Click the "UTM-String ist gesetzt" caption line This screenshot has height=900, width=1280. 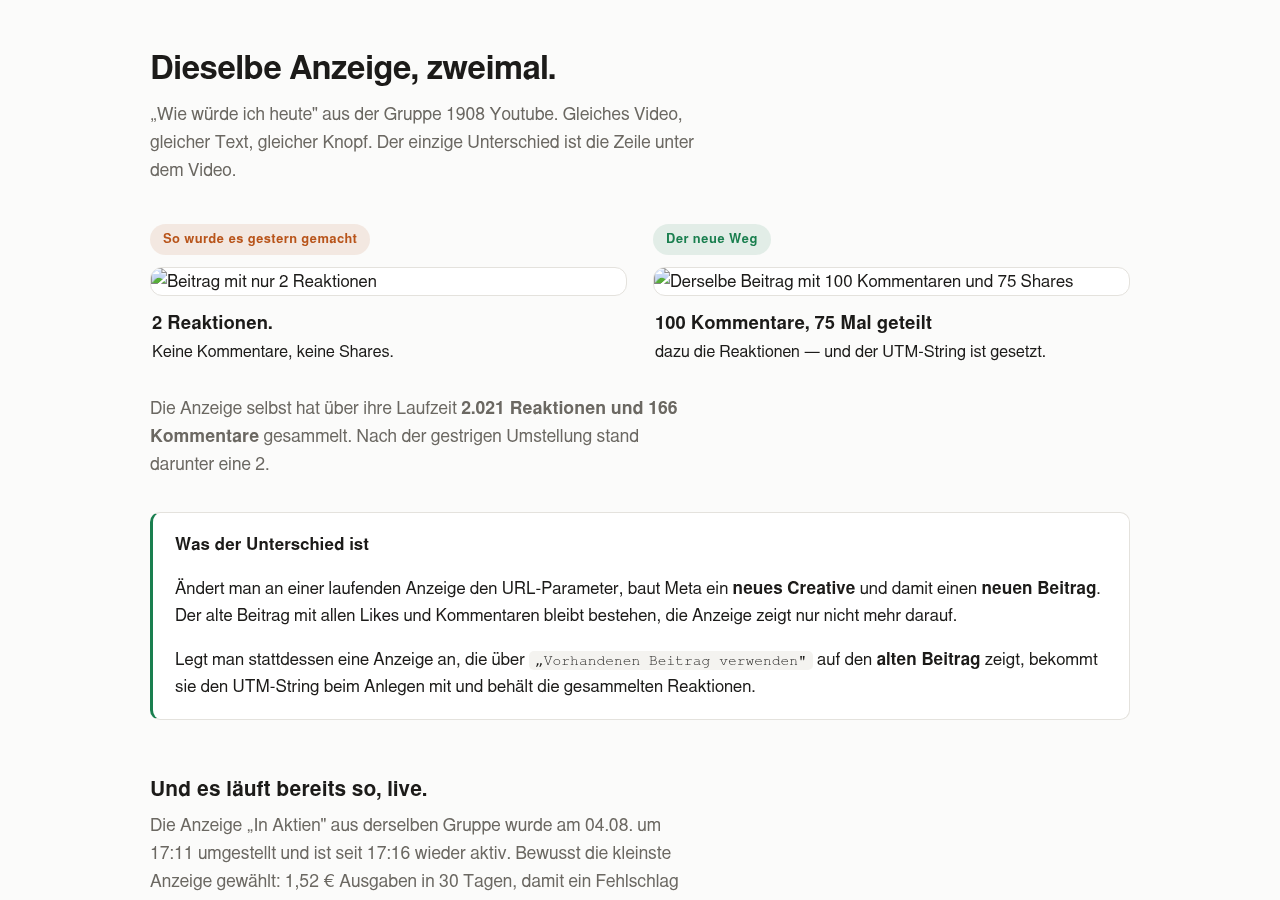(850, 352)
